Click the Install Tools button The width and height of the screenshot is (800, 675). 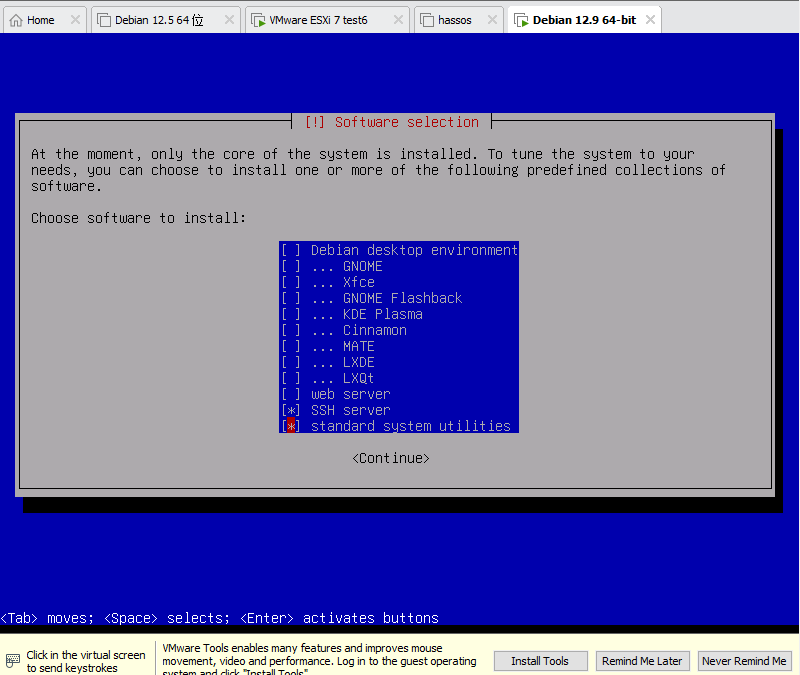(x=540, y=661)
